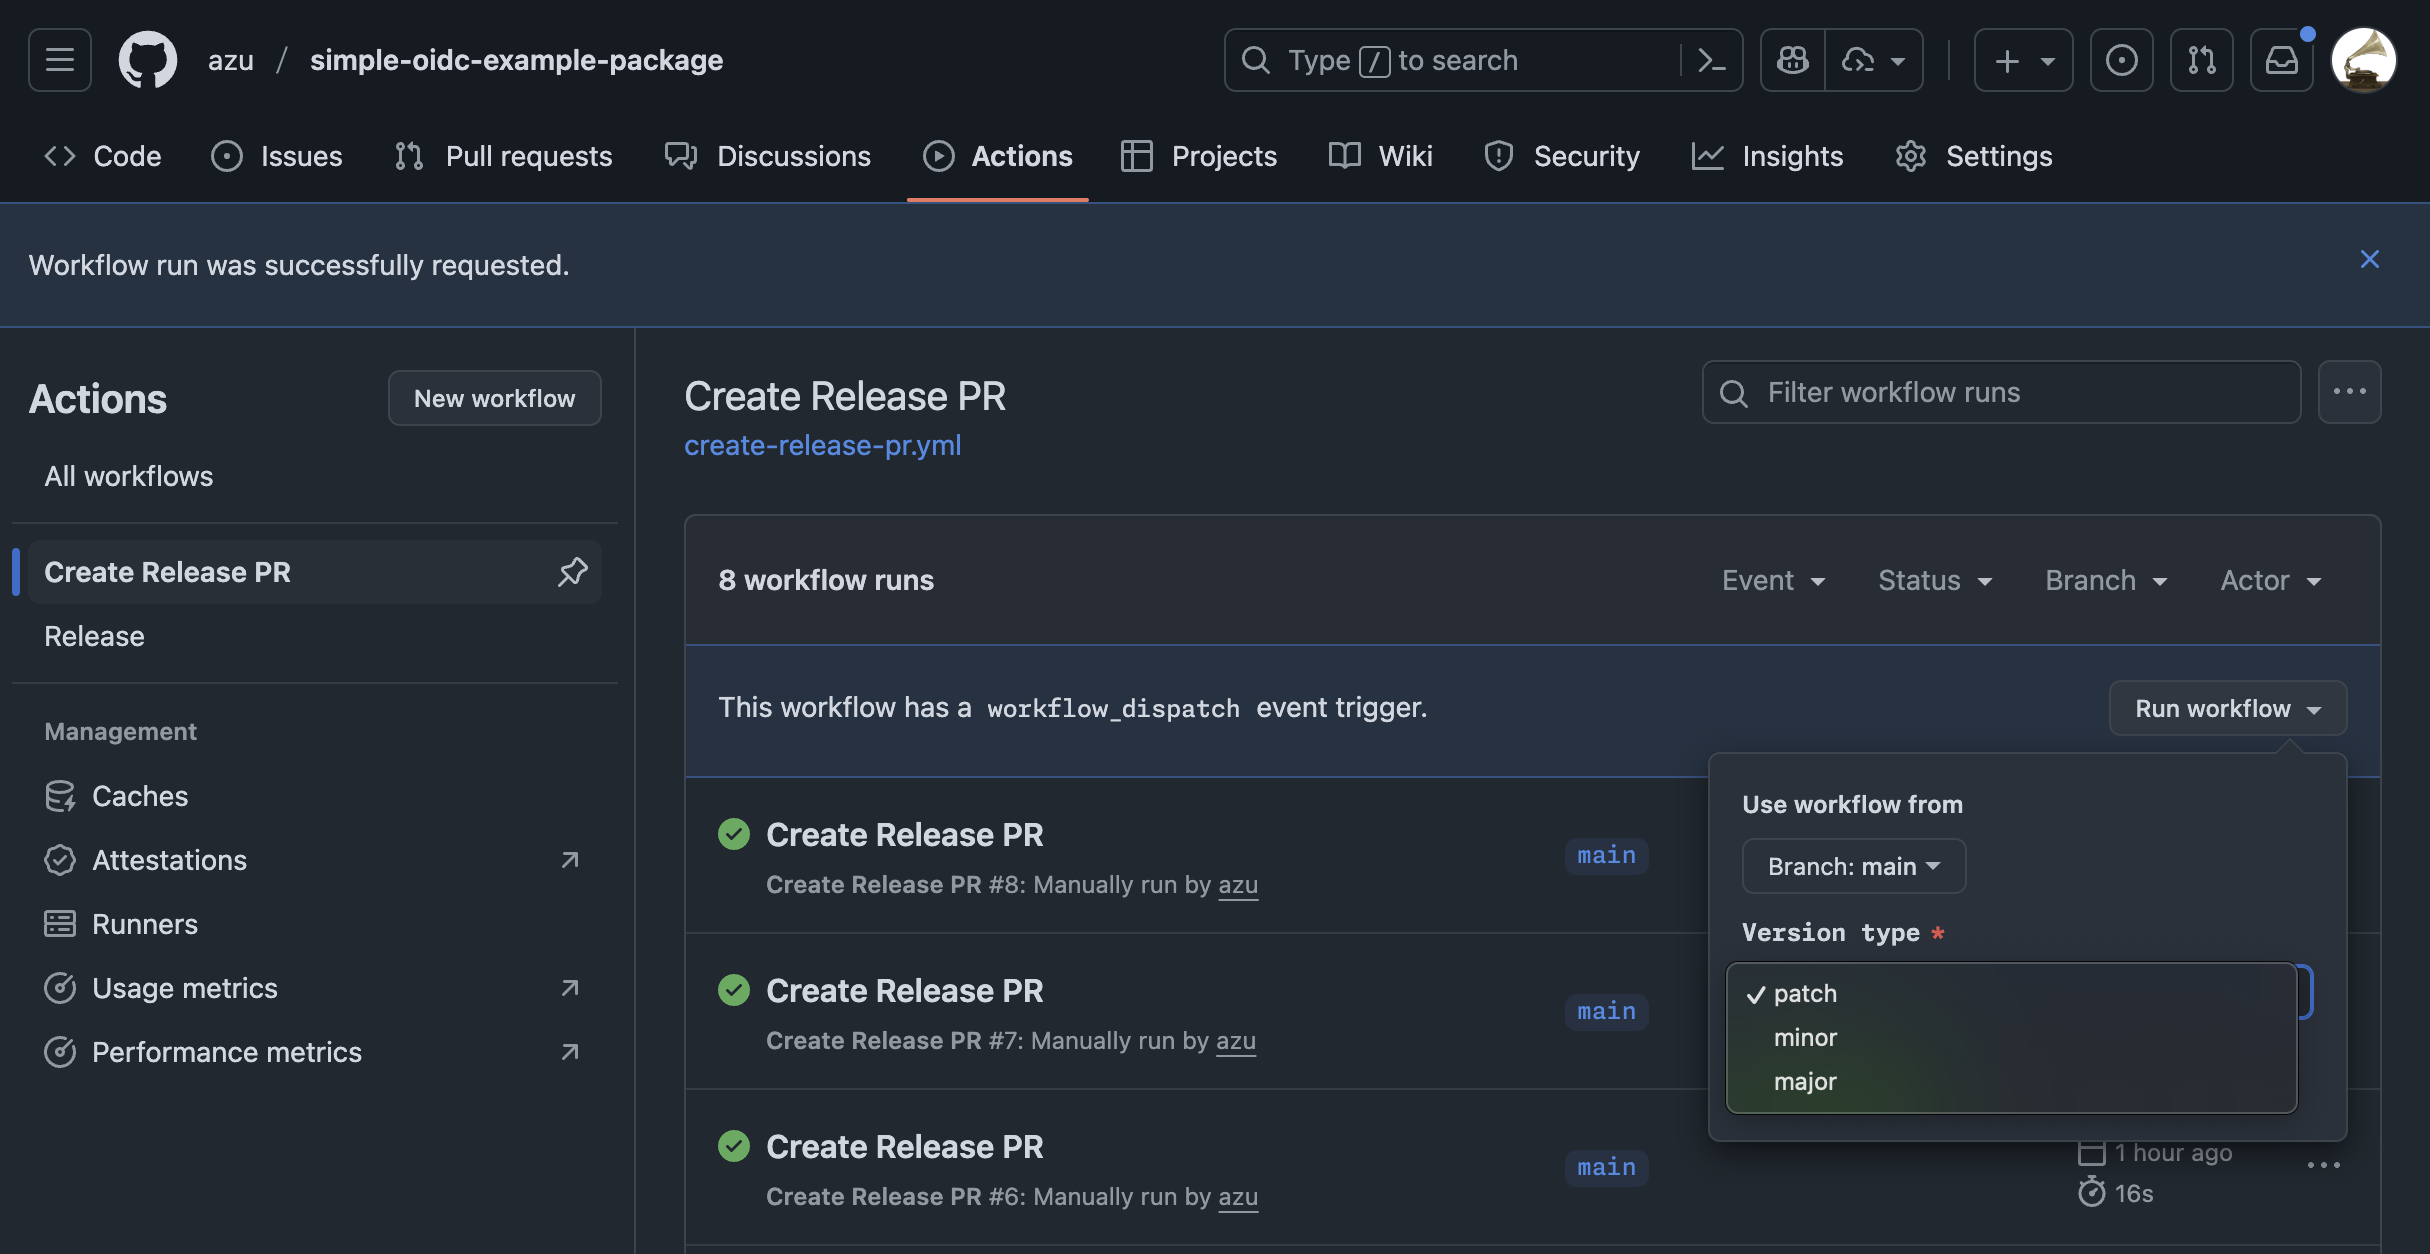The width and height of the screenshot is (2430, 1254).
Task: Dismiss the workflow requested banner
Action: click(x=2369, y=259)
